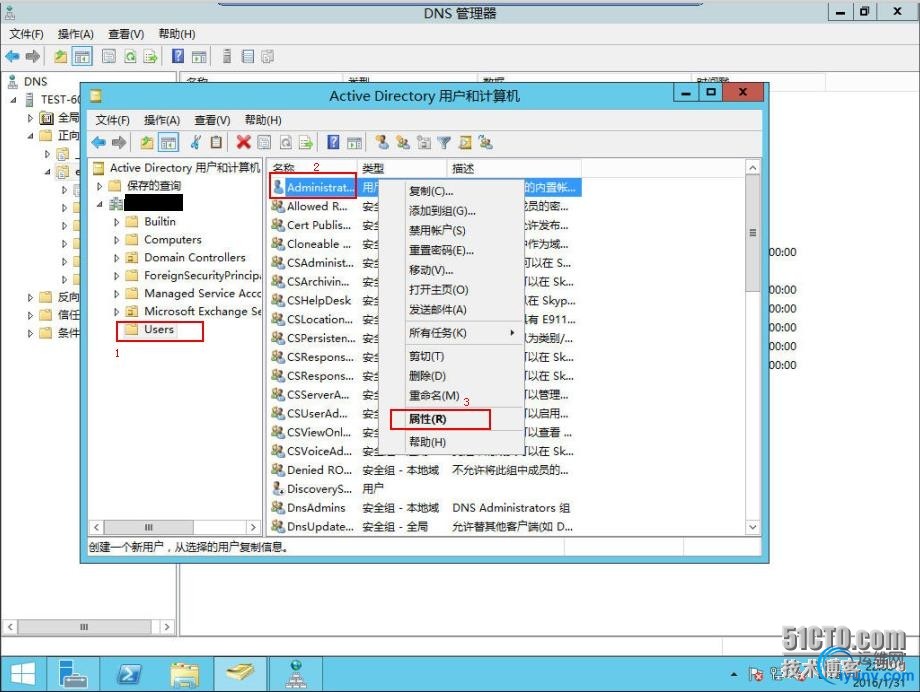This screenshot has height=692, width=920.
Task: Click Create new user icon
Action: click(382, 143)
